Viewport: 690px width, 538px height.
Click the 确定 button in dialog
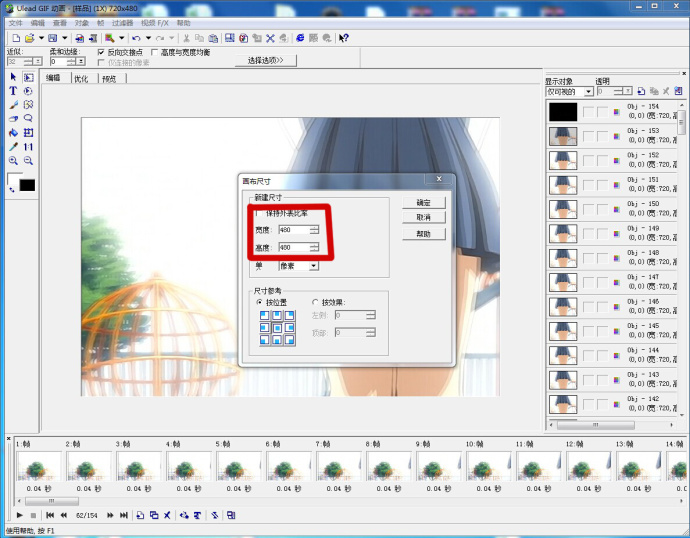click(424, 203)
